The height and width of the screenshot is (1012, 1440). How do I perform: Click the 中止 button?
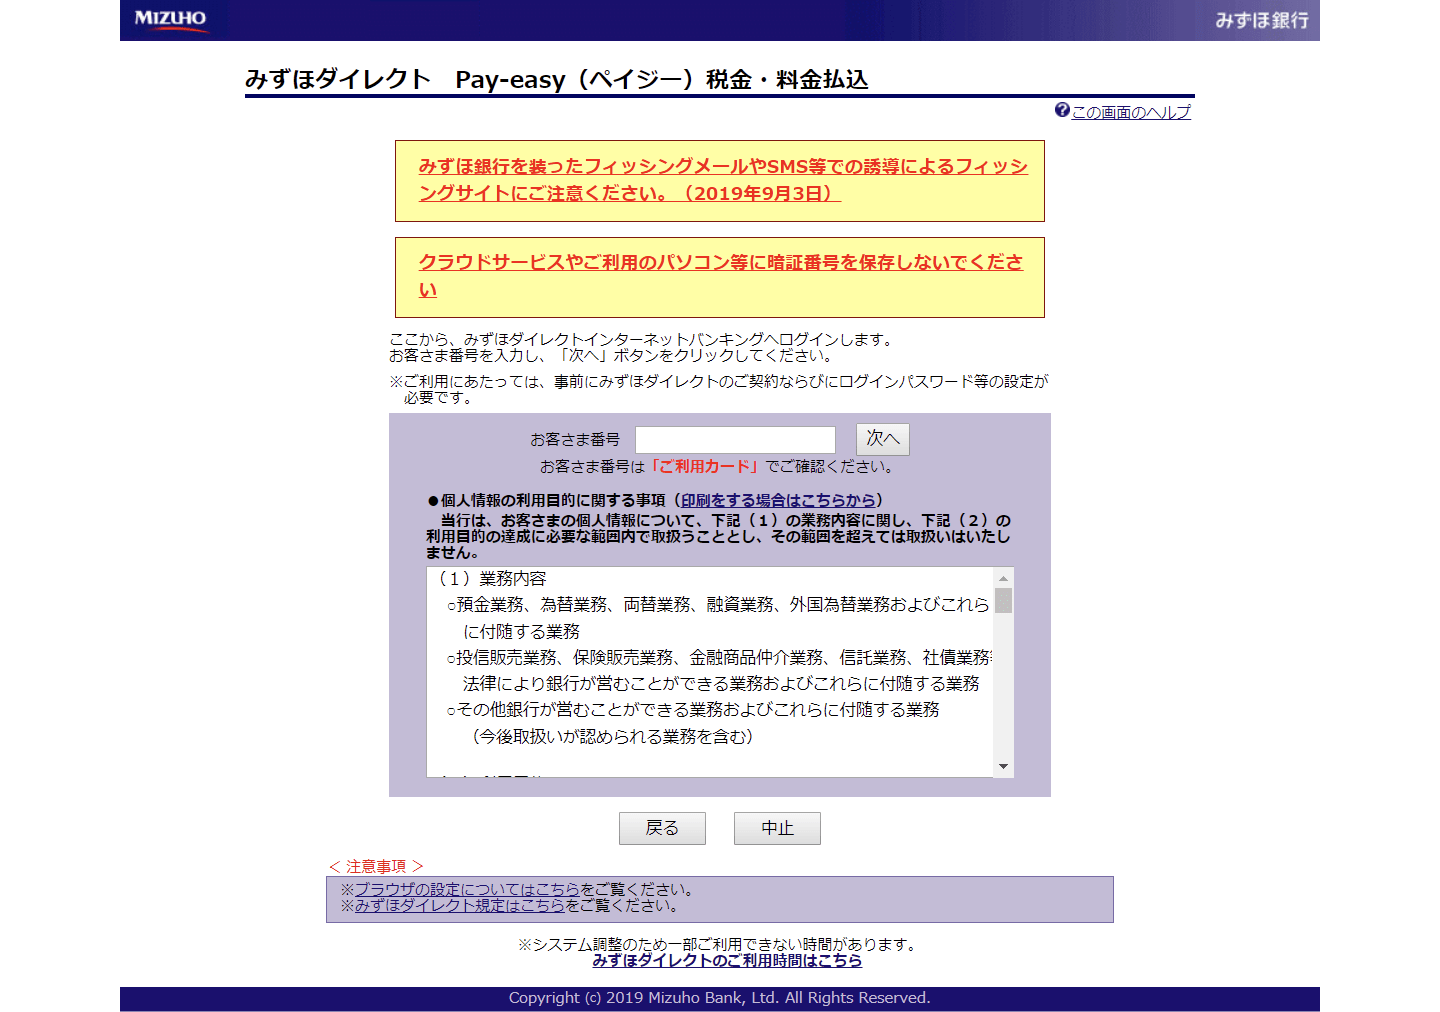pos(777,828)
